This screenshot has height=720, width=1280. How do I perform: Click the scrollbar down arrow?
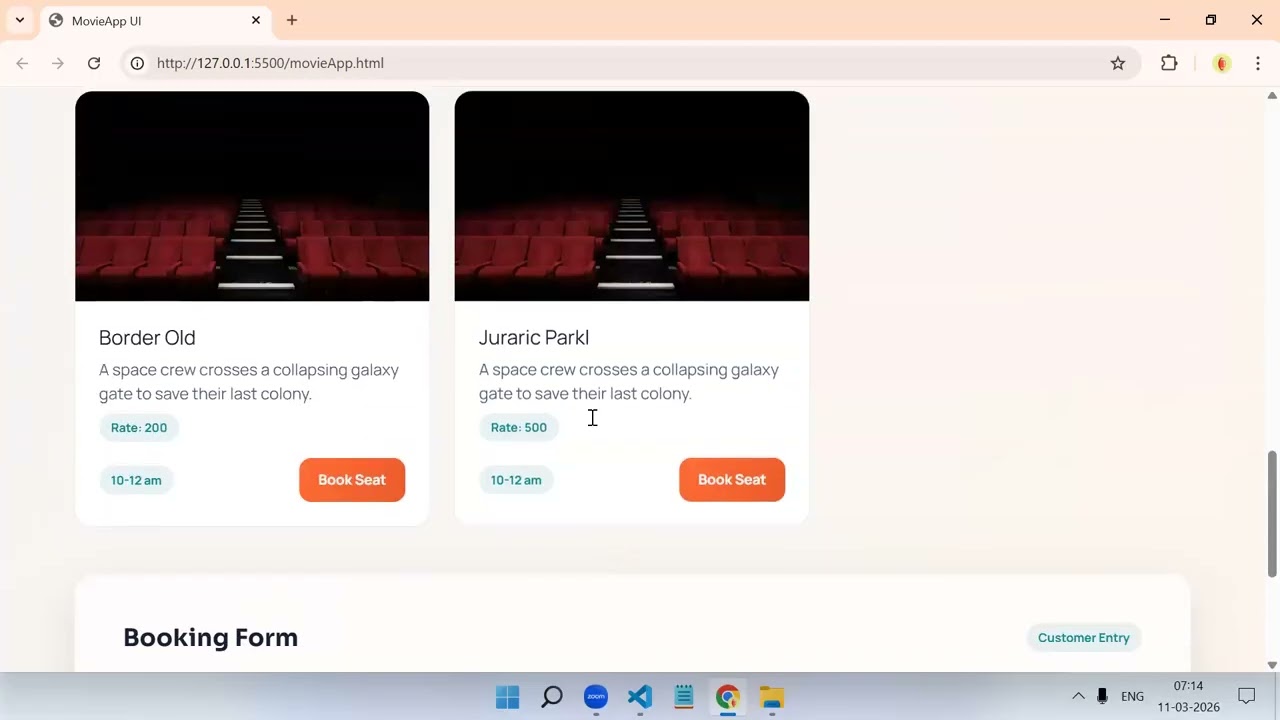(x=1272, y=665)
